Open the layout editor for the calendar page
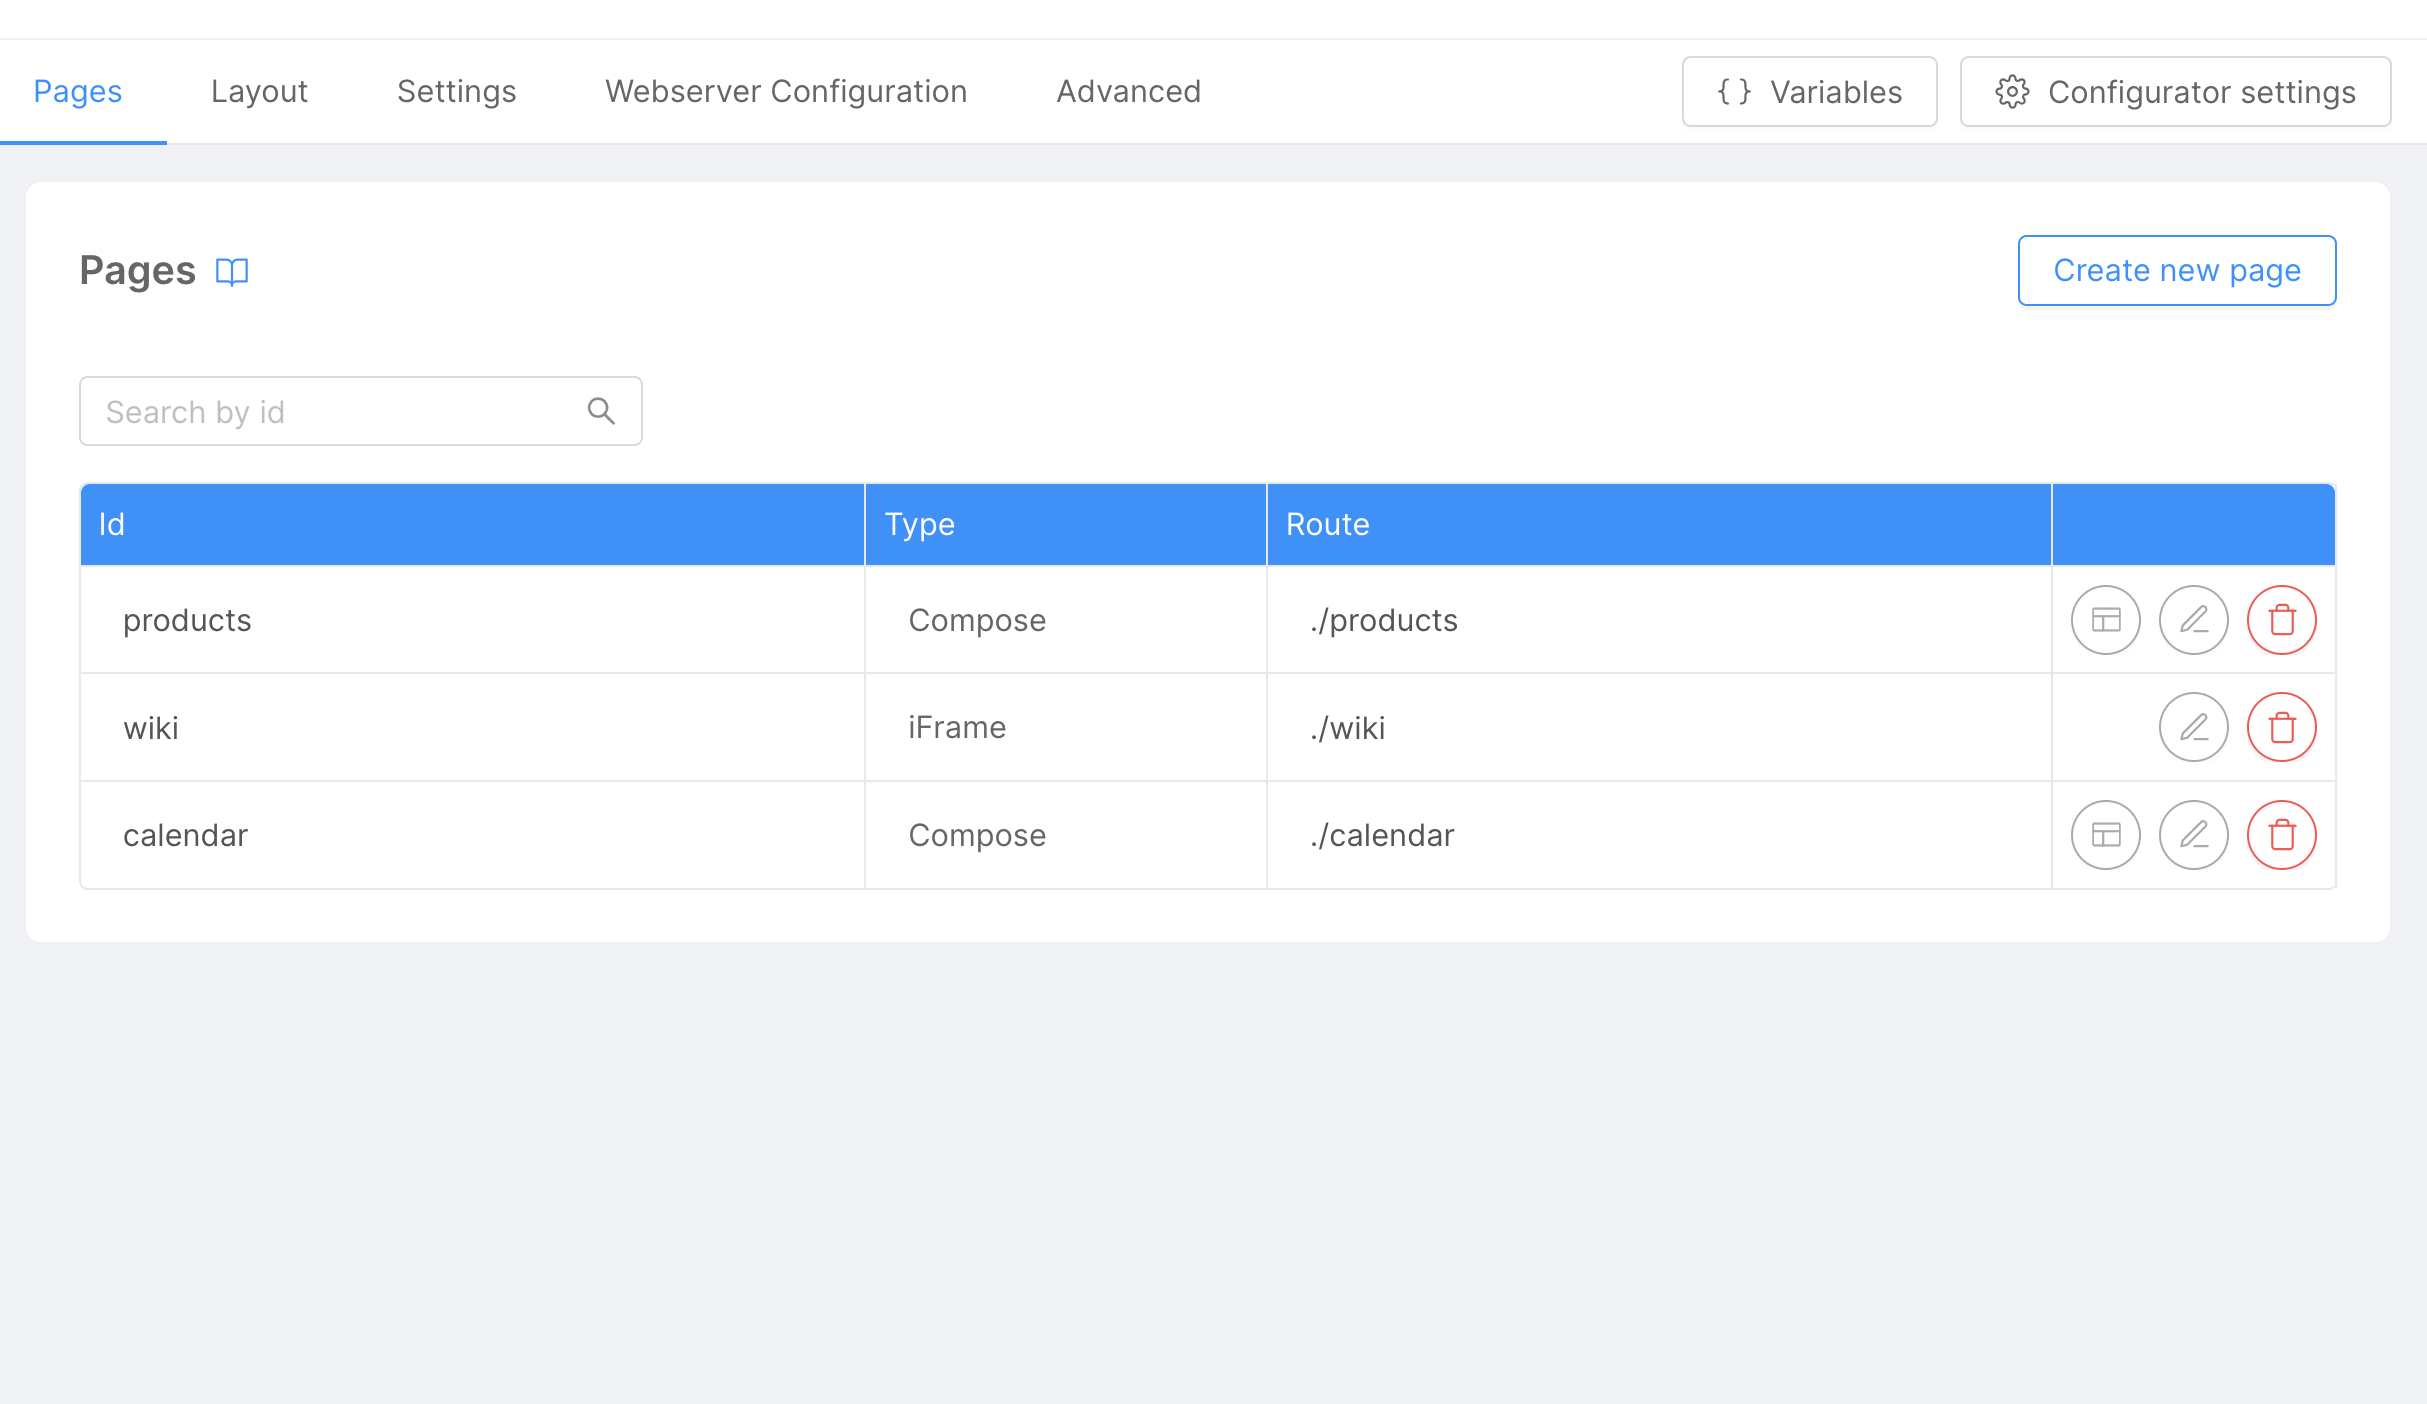2427x1404 pixels. (x=2104, y=835)
